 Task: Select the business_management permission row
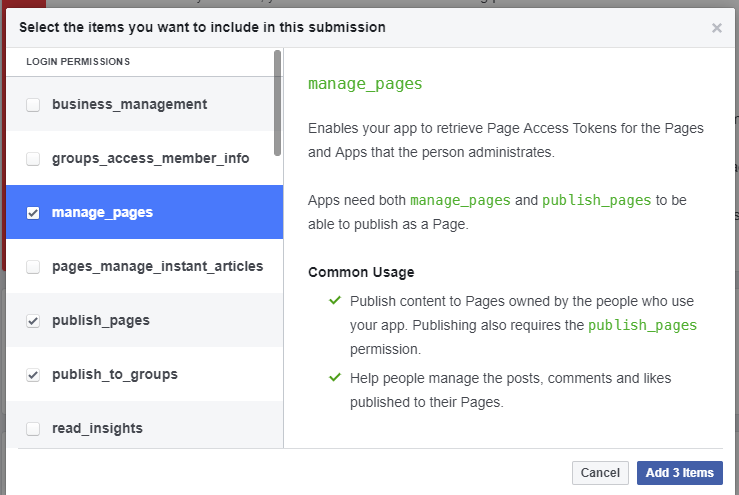click(x=140, y=104)
